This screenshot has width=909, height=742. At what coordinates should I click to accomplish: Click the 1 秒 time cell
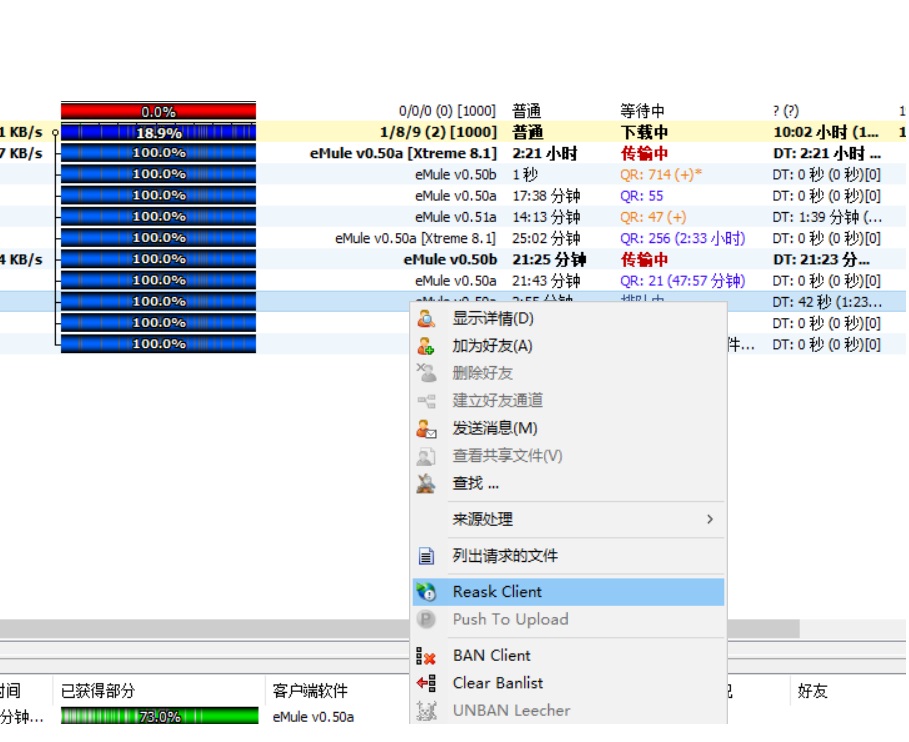pyautogui.click(x=525, y=174)
